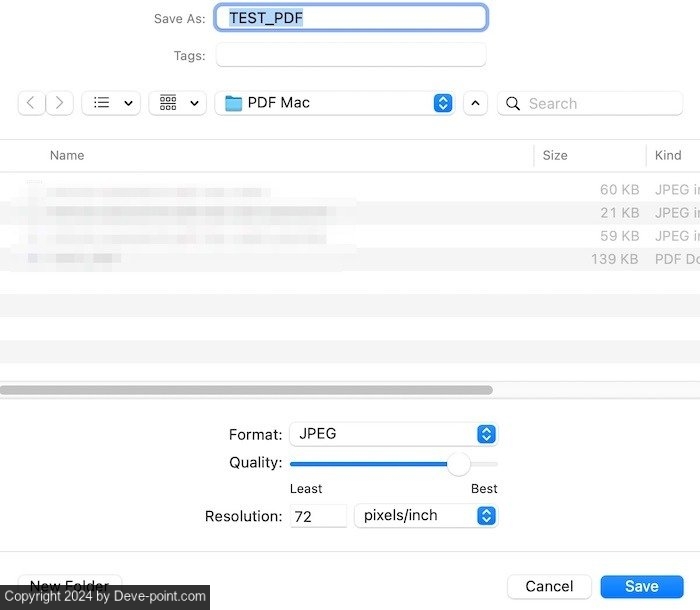The image size is (700, 610).
Task: Click the magnifying glass search icon
Action: click(x=513, y=103)
